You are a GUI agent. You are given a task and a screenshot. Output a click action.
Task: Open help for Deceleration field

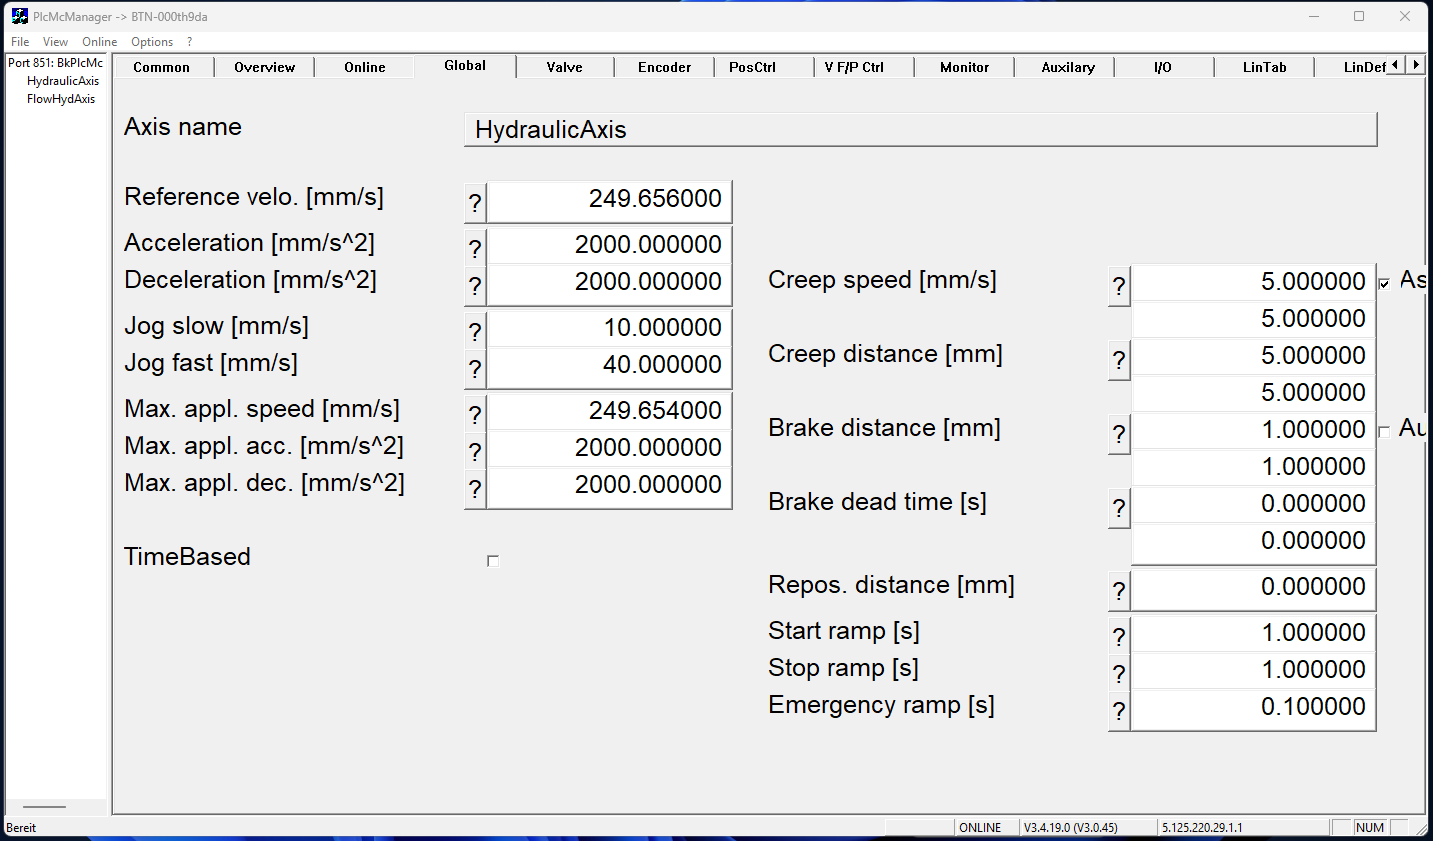(475, 286)
